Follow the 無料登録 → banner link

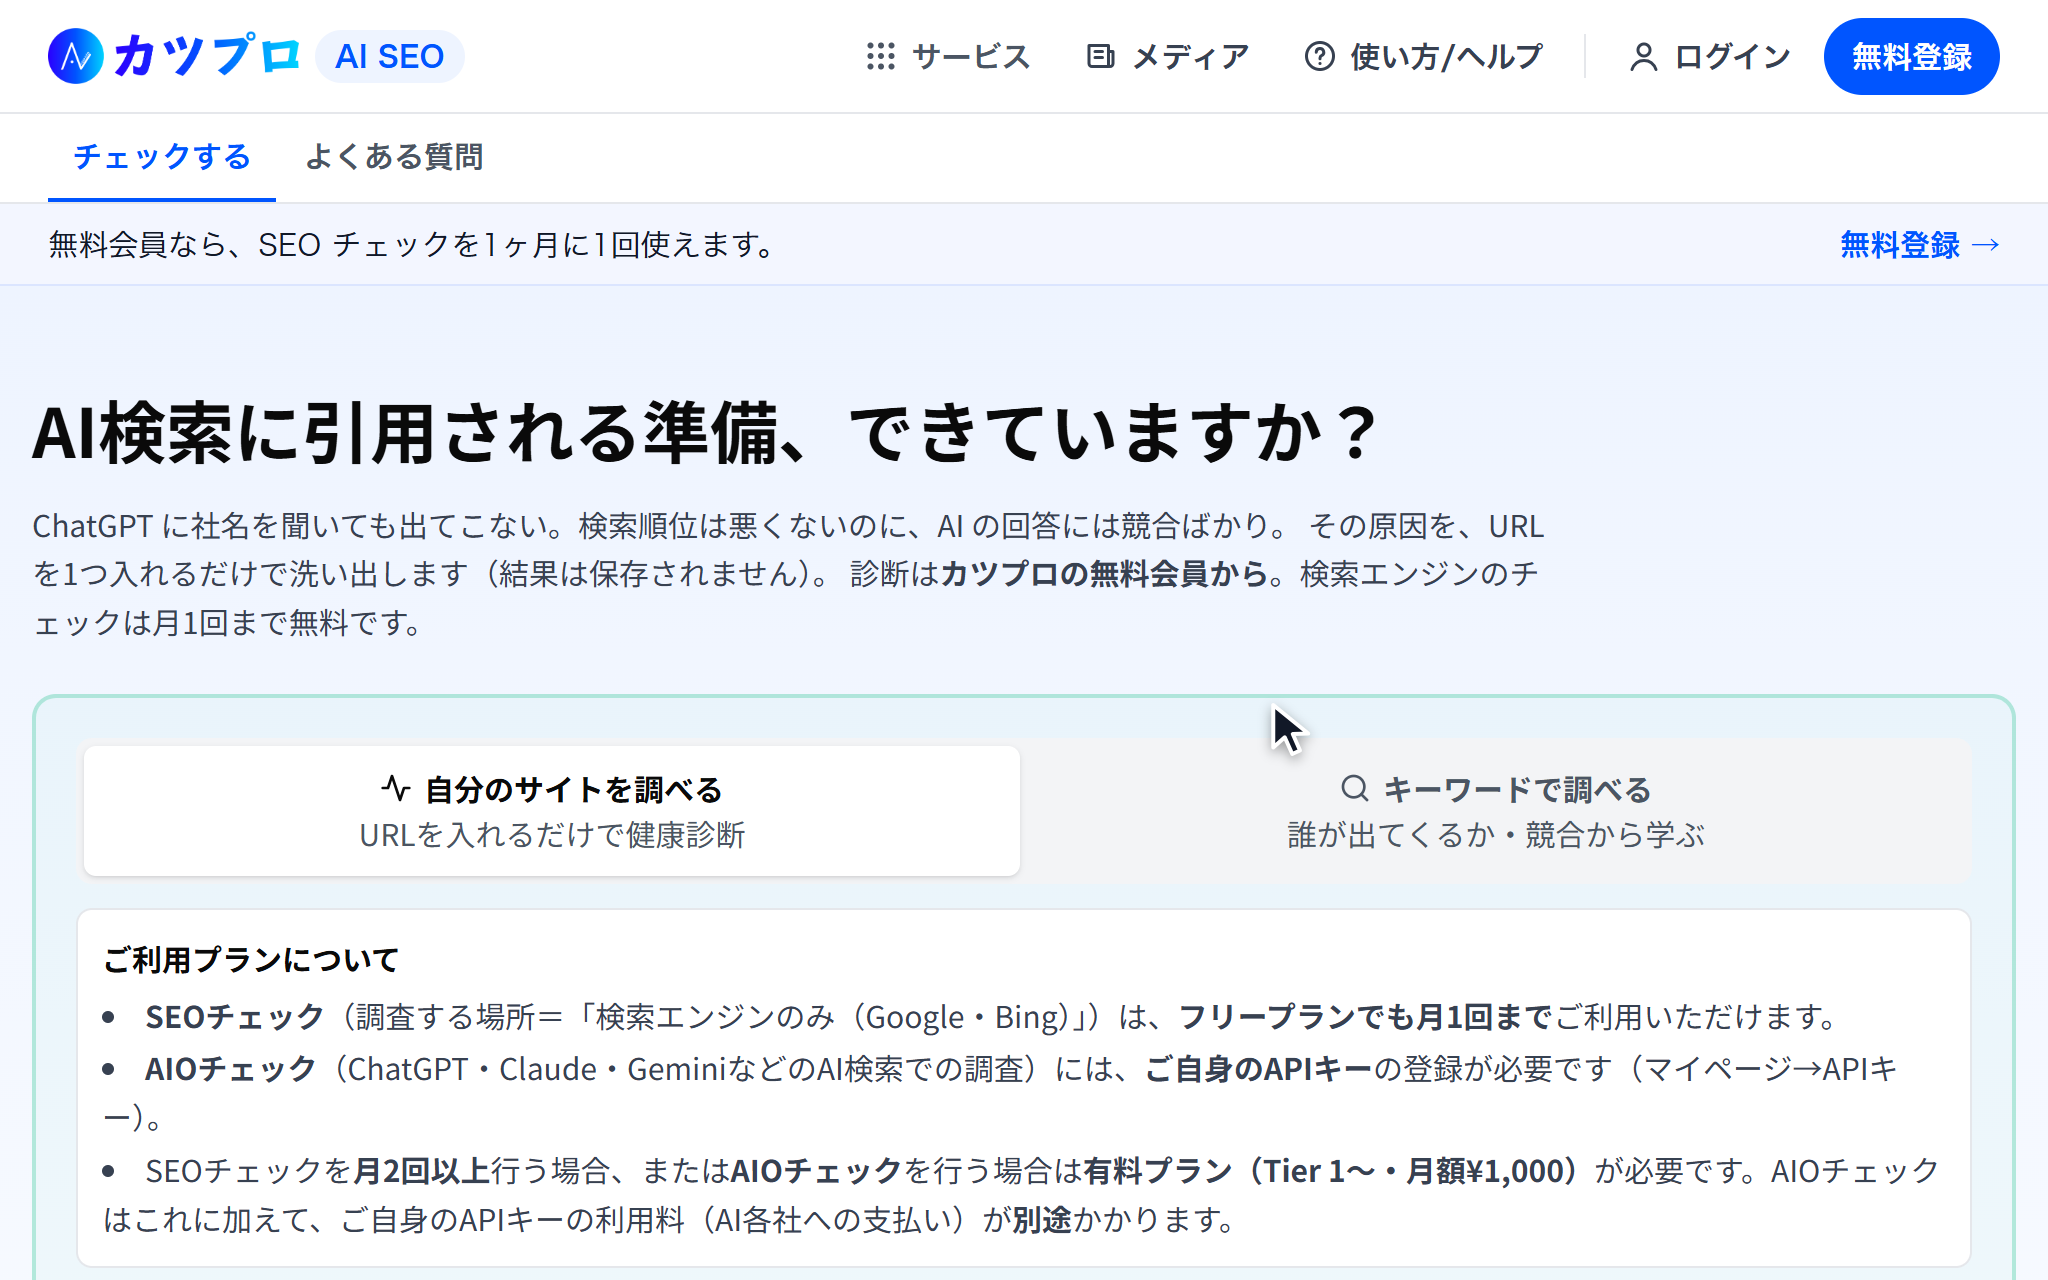coord(1920,244)
